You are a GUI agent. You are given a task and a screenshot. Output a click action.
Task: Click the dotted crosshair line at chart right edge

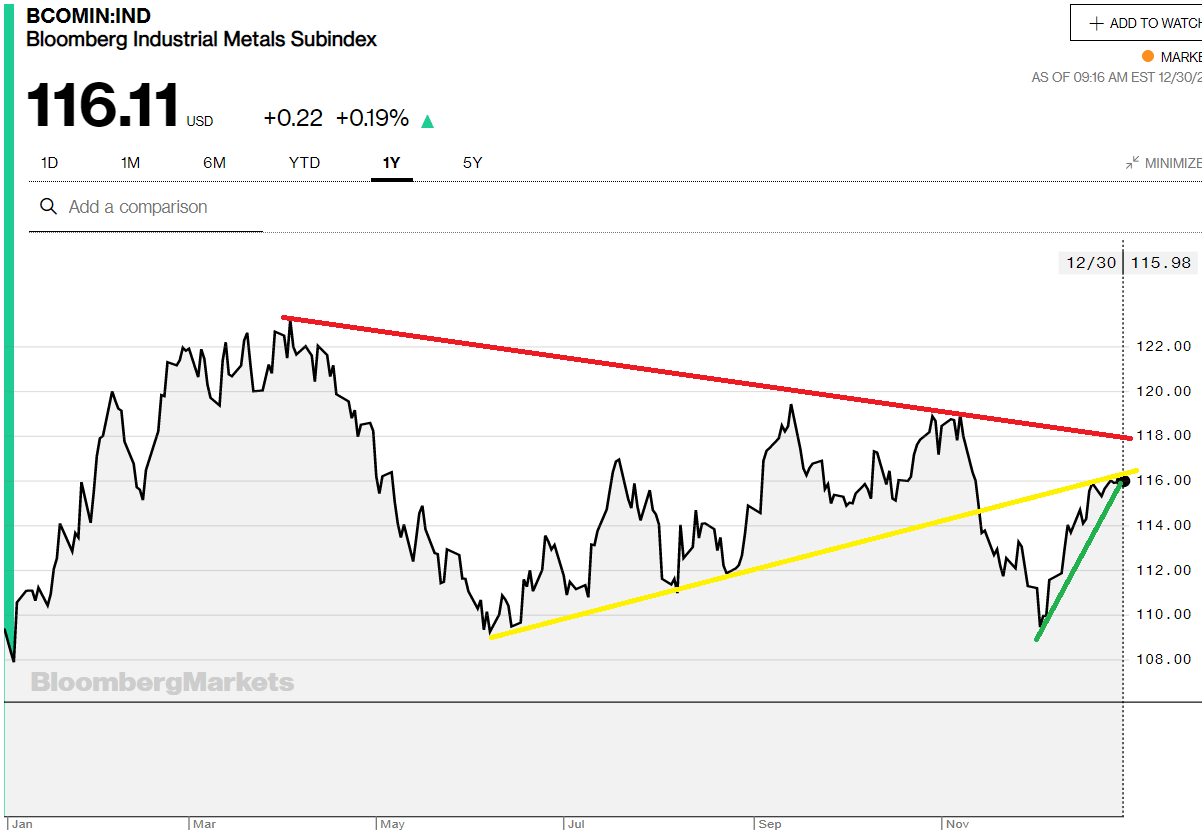1122,600
